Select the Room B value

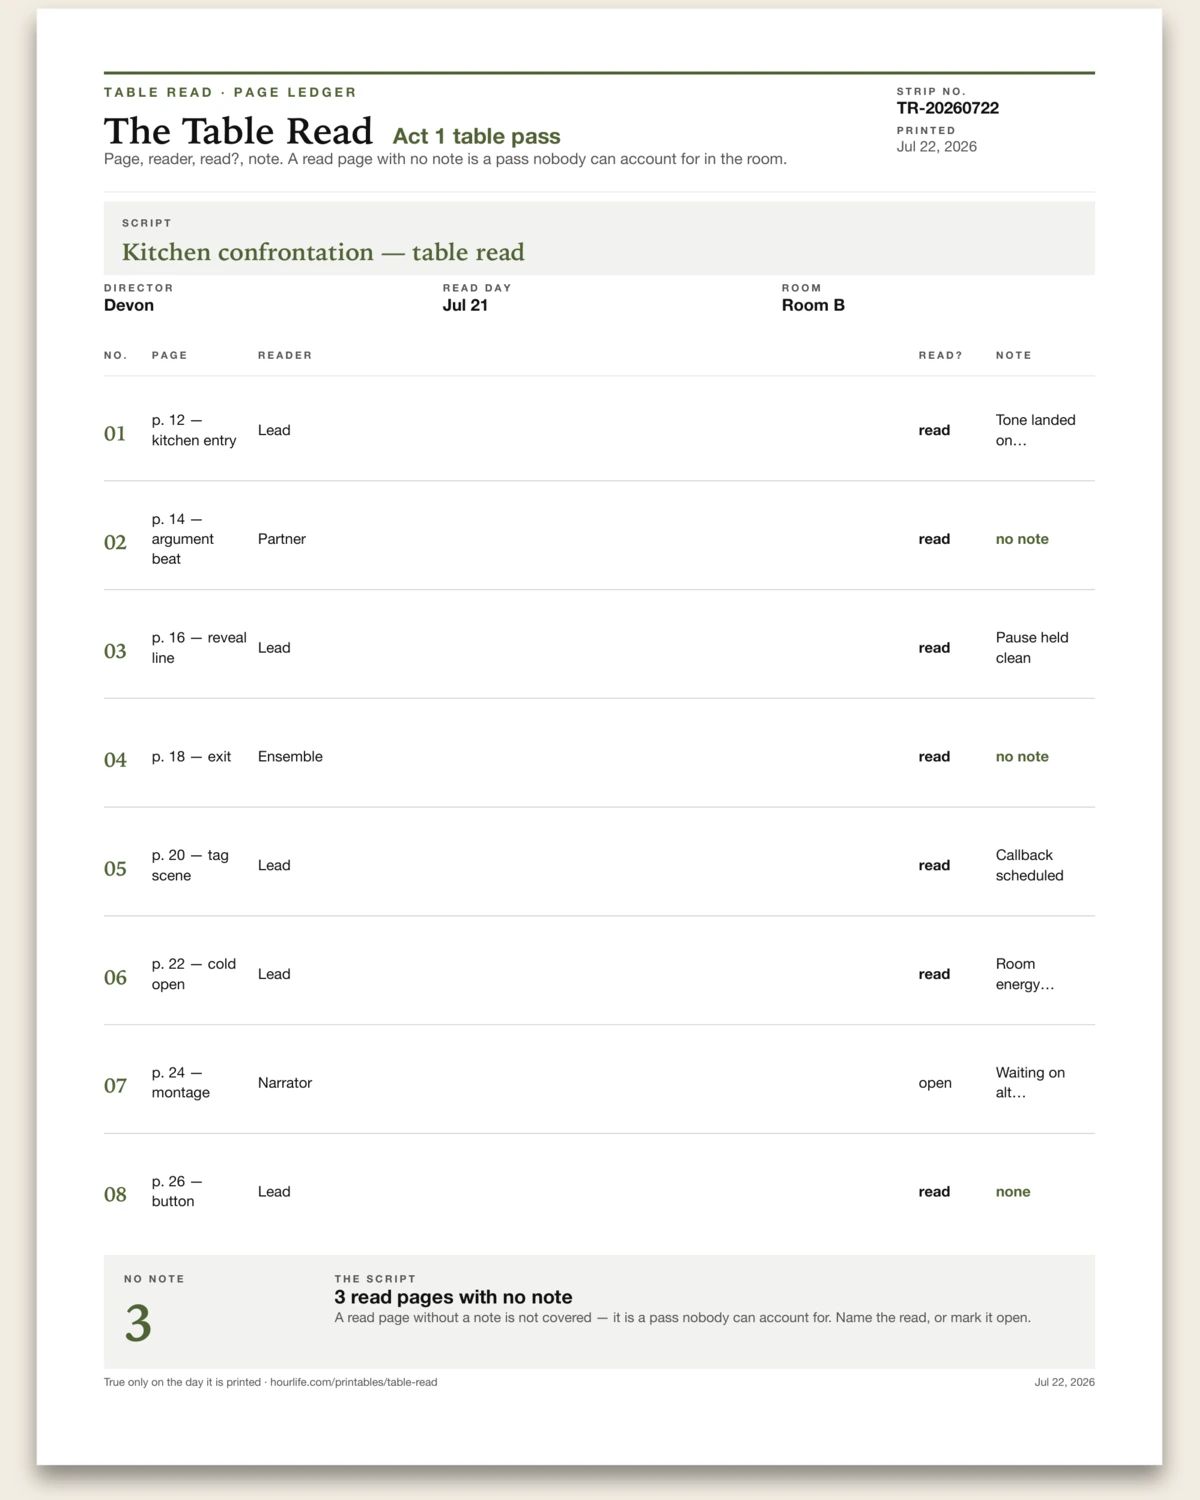813,305
